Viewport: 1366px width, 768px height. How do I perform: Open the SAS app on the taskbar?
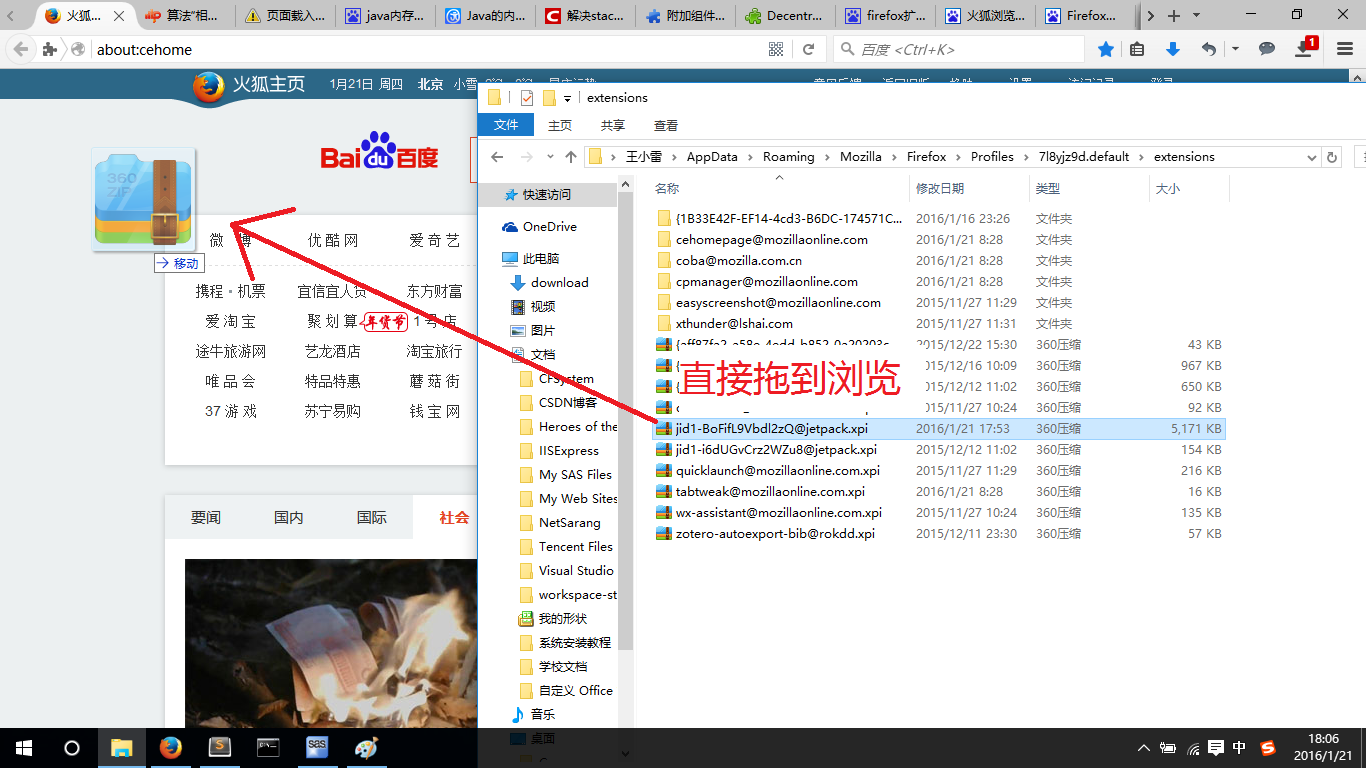pos(317,747)
